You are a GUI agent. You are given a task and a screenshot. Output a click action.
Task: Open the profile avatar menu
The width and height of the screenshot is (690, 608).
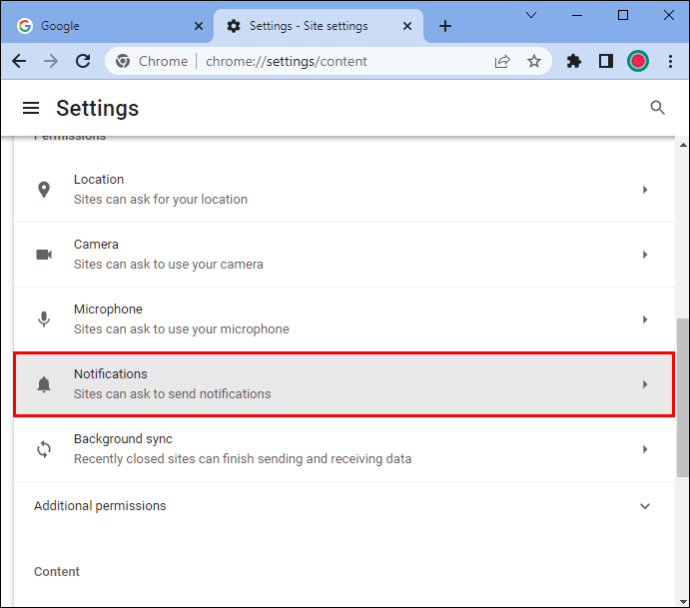(x=638, y=61)
